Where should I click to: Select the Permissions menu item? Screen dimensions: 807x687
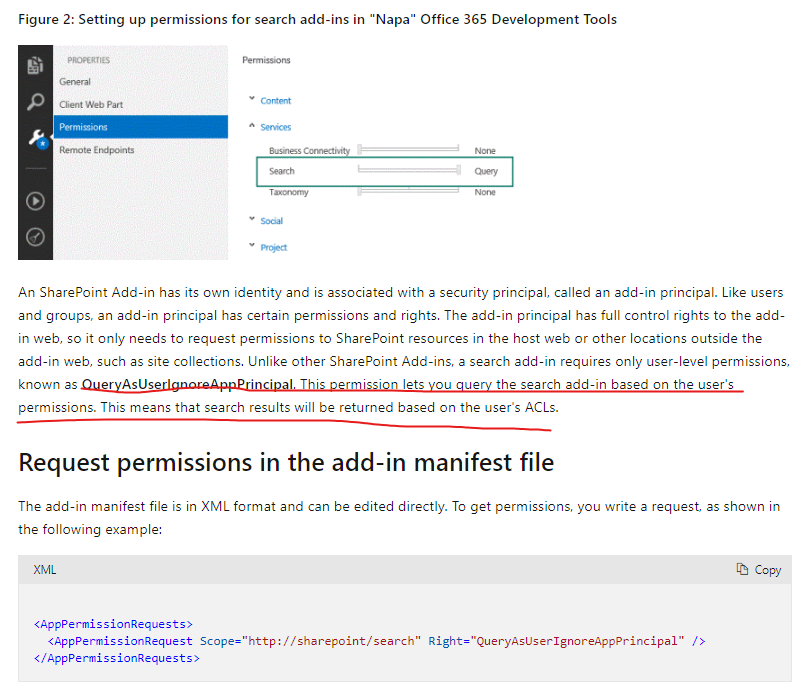[x=141, y=127]
